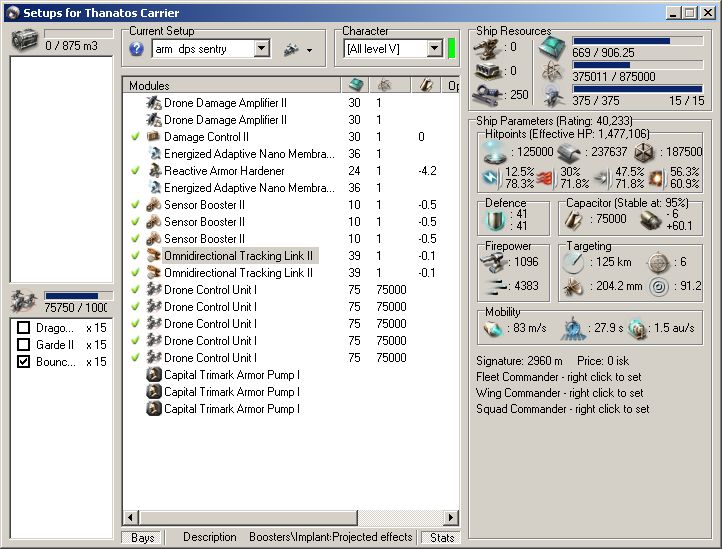Click the warp speed icon in Mobility
The height and width of the screenshot is (549, 722).
click(638, 328)
